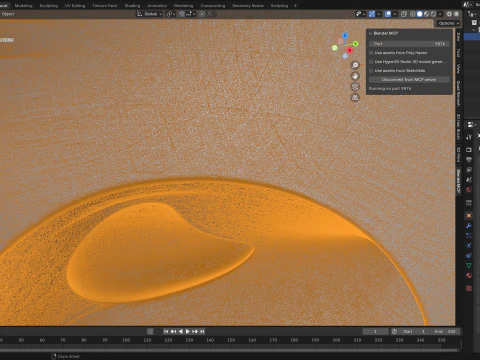Switch to the Geometry Nodes workspace tab
Viewport: 480px width, 360px height.
tap(248, 6)
